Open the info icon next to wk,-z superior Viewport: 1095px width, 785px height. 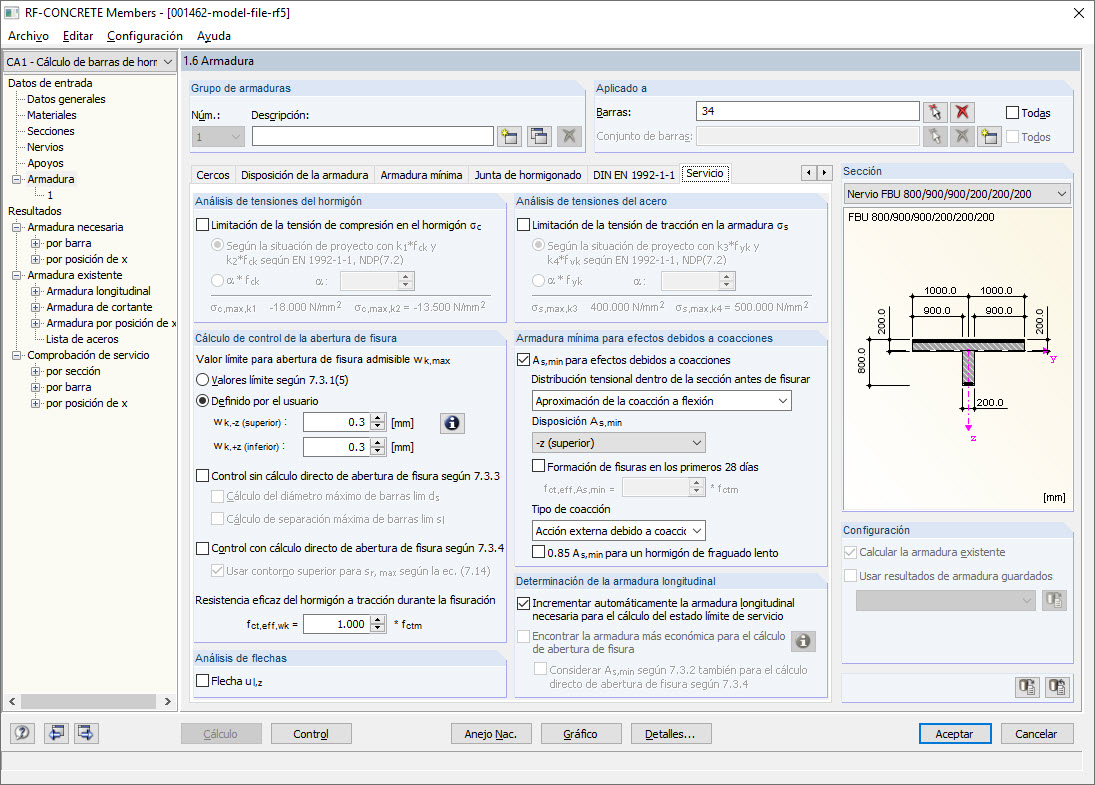click(452, 423)
